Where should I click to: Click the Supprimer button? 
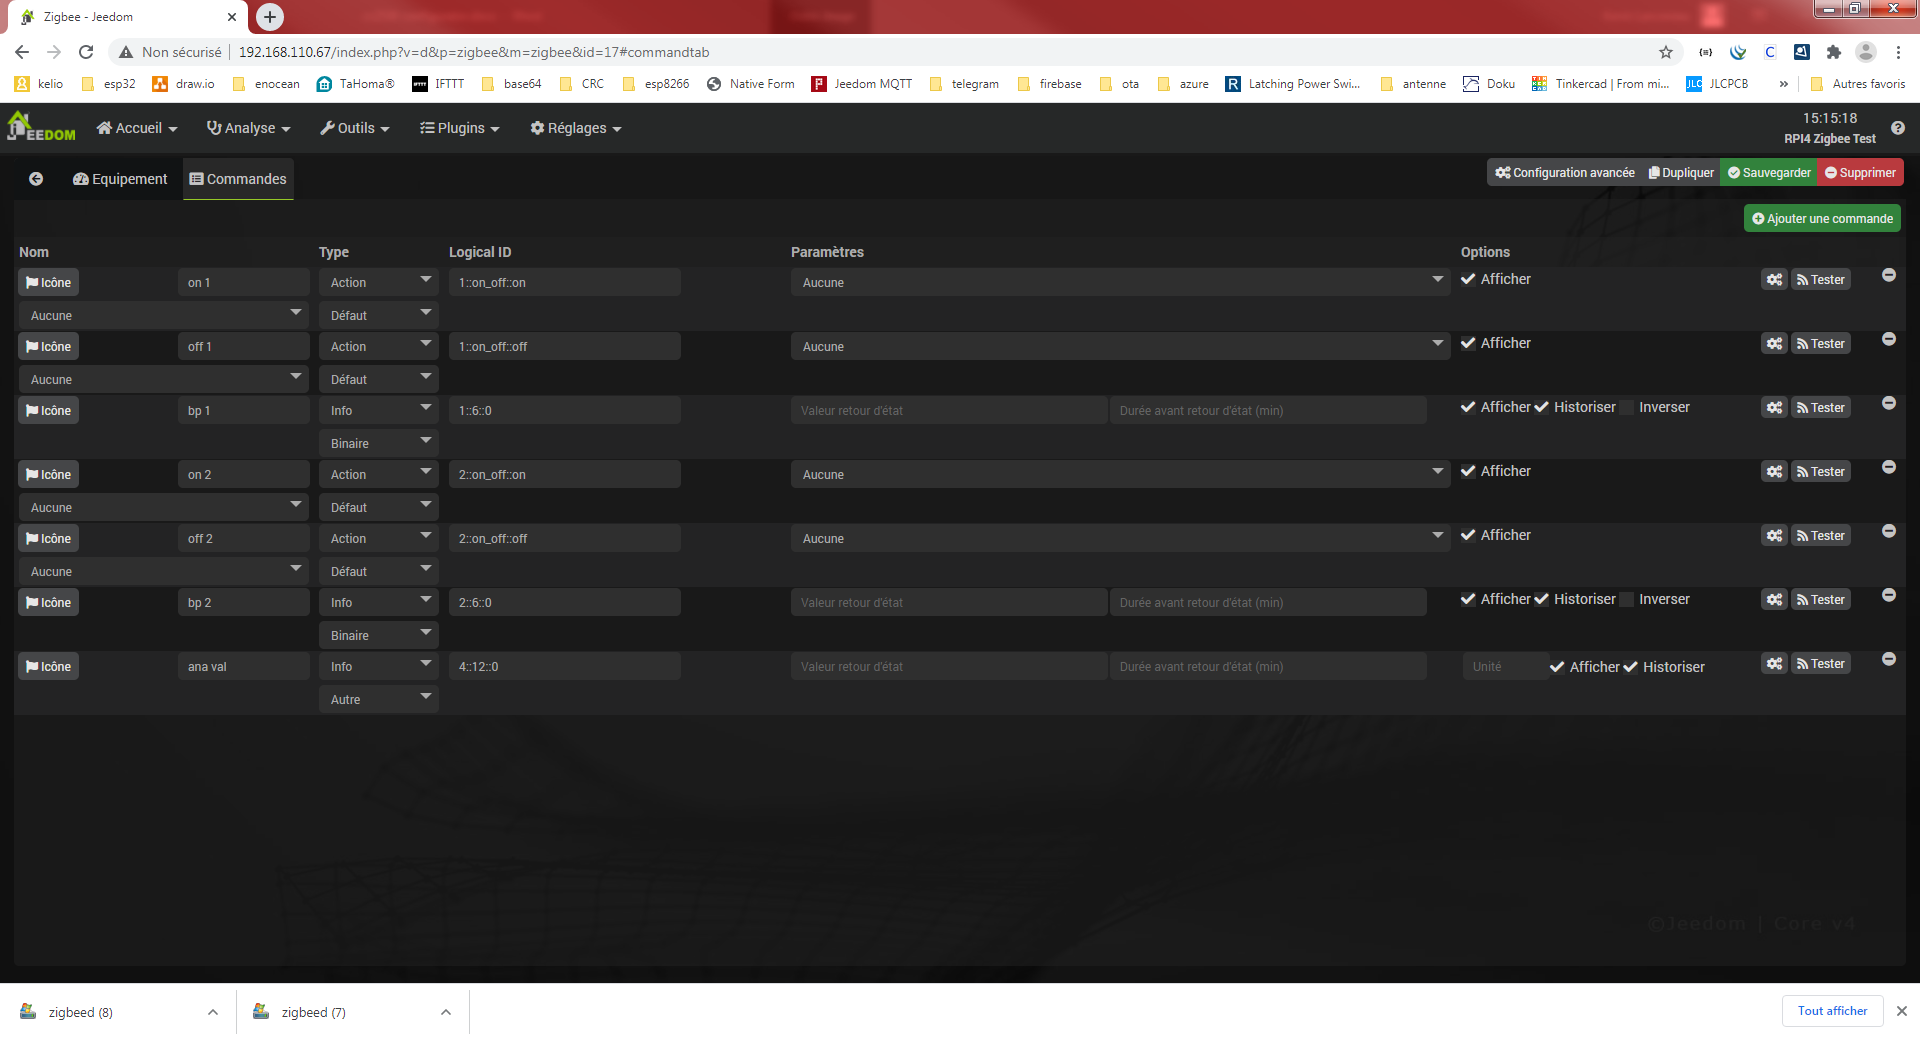coord(1860,173)
